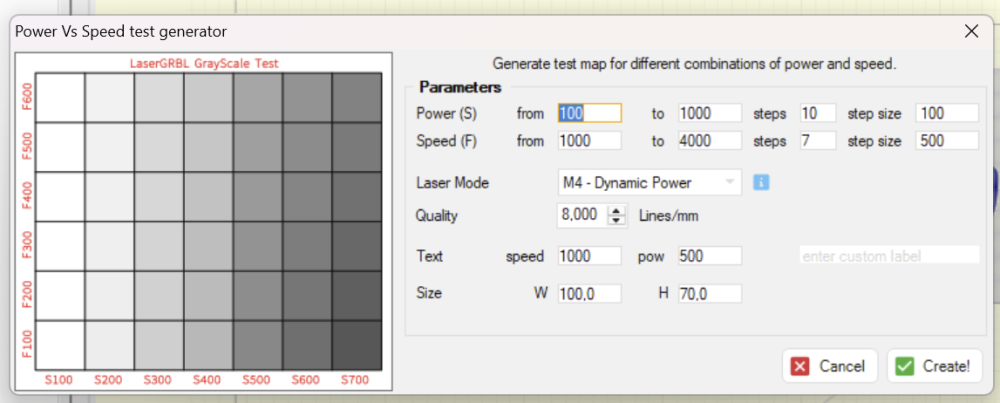Viewport: 1000px width, 403px height.
Task: Click the Quality value field showing 8,000
Action: point(582,216)
